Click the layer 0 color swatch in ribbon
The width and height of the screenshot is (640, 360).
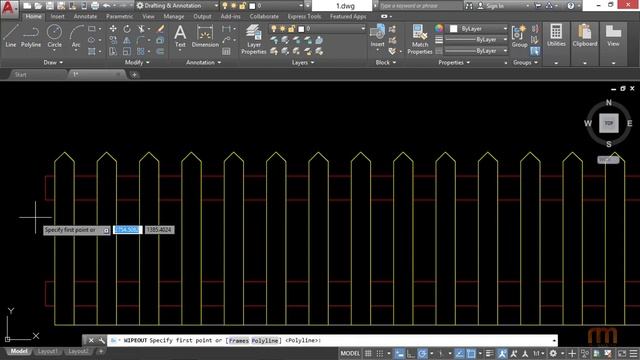tap(301, 29)
